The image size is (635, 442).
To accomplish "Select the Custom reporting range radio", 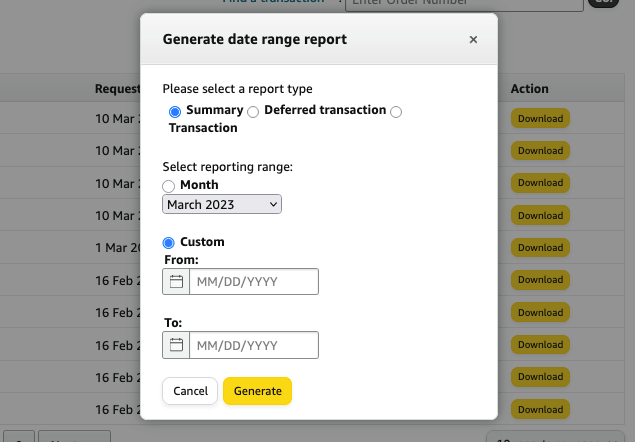I will point(168,243).
